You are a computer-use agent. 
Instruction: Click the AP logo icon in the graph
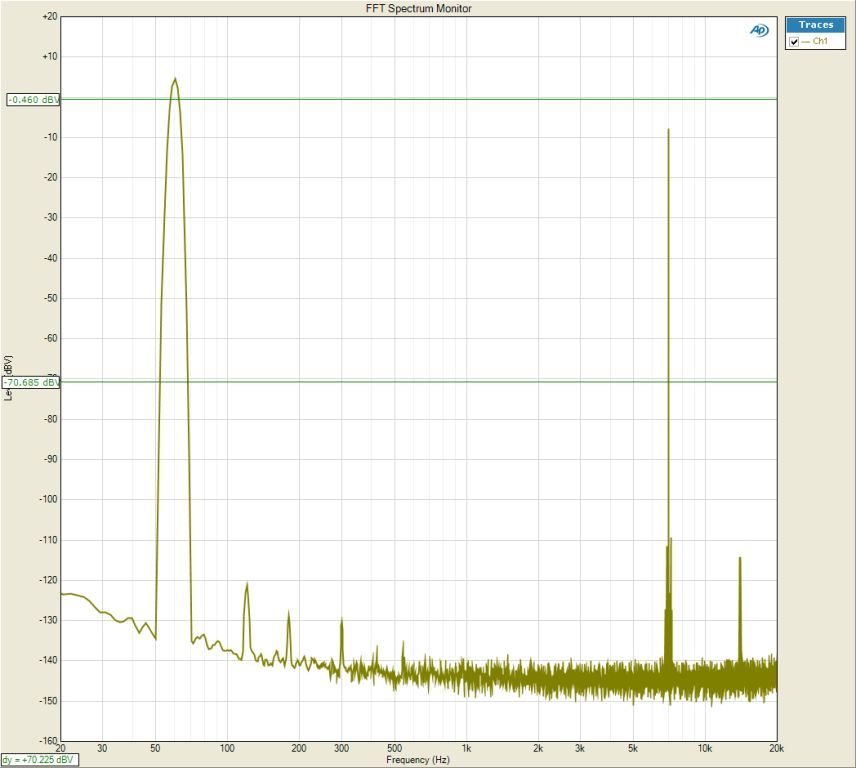point(759,31)
